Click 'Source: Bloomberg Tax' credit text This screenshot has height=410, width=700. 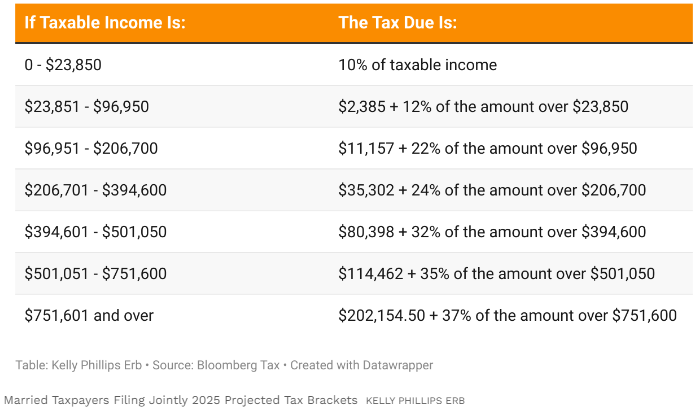click(x=216, y=365)
